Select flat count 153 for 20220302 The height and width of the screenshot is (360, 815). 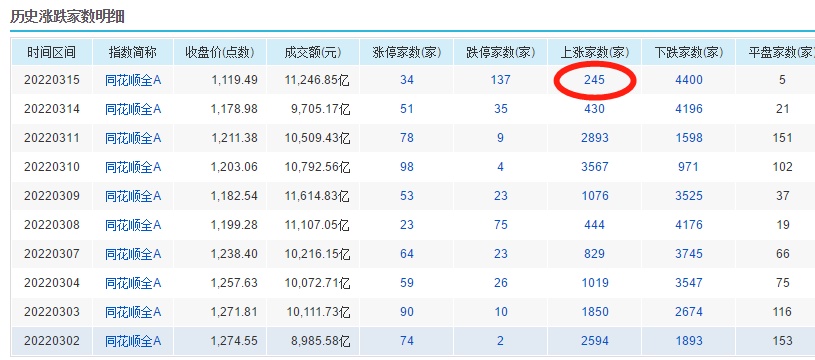click(x=782, y=341)
